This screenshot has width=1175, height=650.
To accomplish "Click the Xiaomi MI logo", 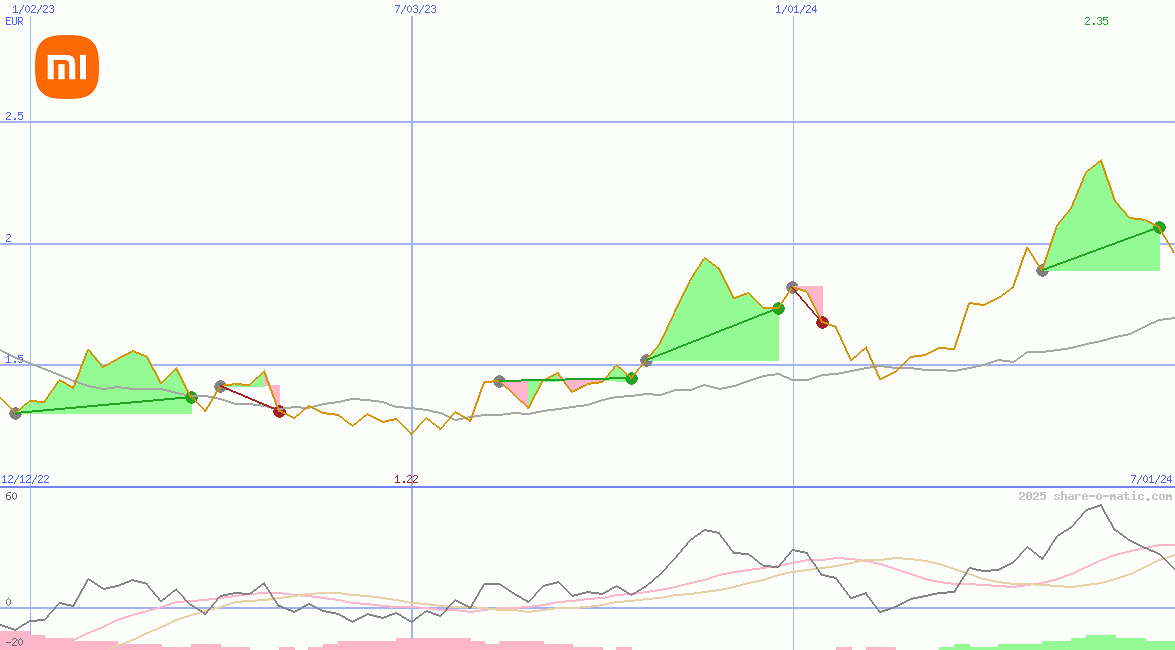I will pyautogui.click(x=66, y=65).
